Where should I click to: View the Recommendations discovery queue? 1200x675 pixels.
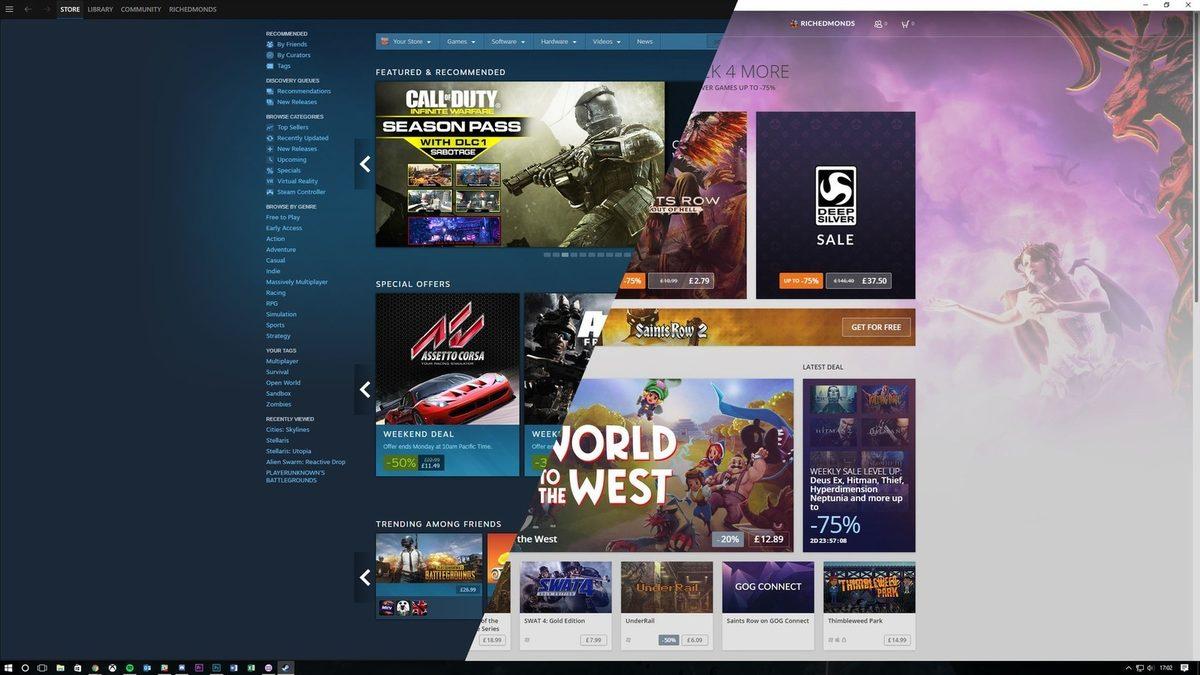coord(300,91)
